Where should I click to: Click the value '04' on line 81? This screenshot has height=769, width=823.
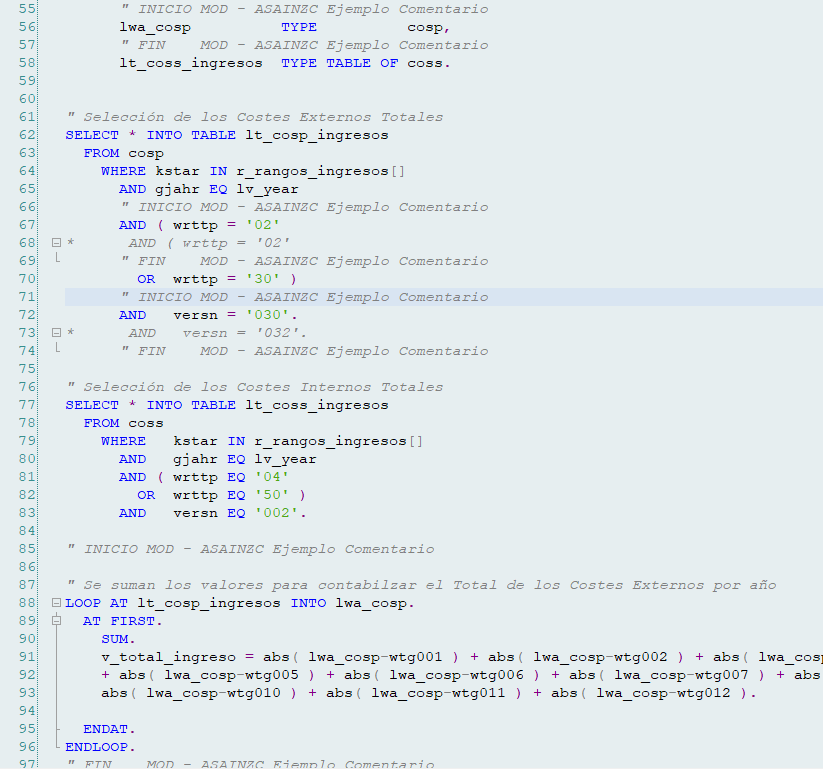pos(272,477)
